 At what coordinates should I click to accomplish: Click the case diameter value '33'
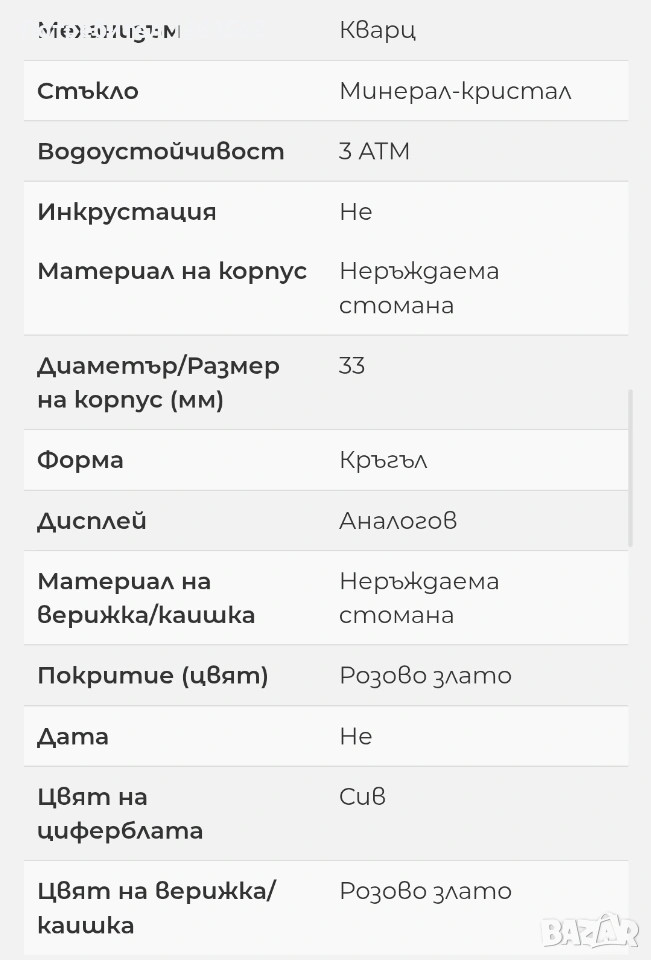click(x=352, y=366)
